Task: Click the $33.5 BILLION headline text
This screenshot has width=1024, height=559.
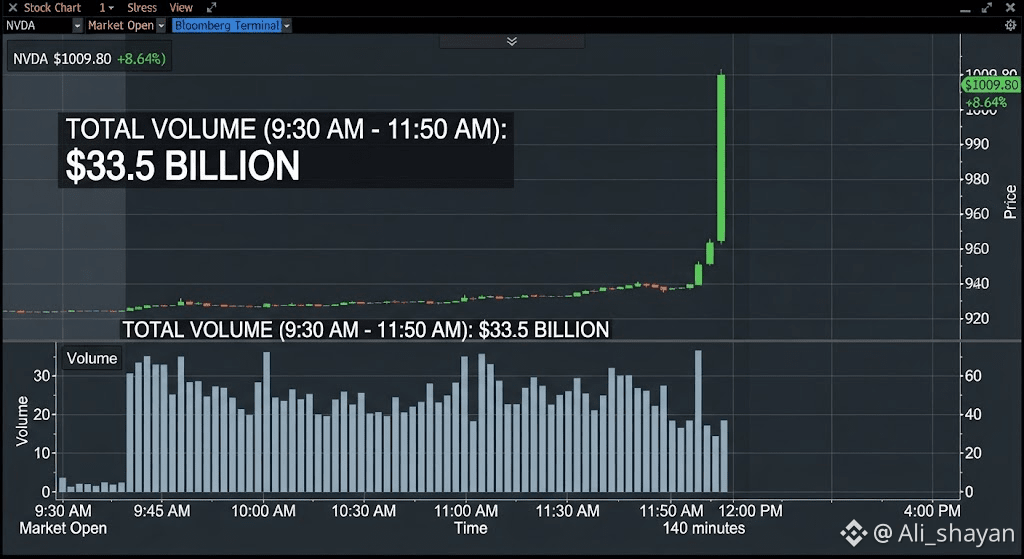Action: click(x=183, y=166)
